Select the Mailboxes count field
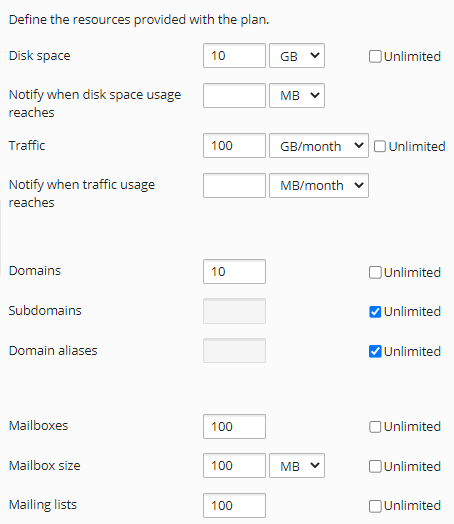This screenshot has height=524, width=454. 235,426
